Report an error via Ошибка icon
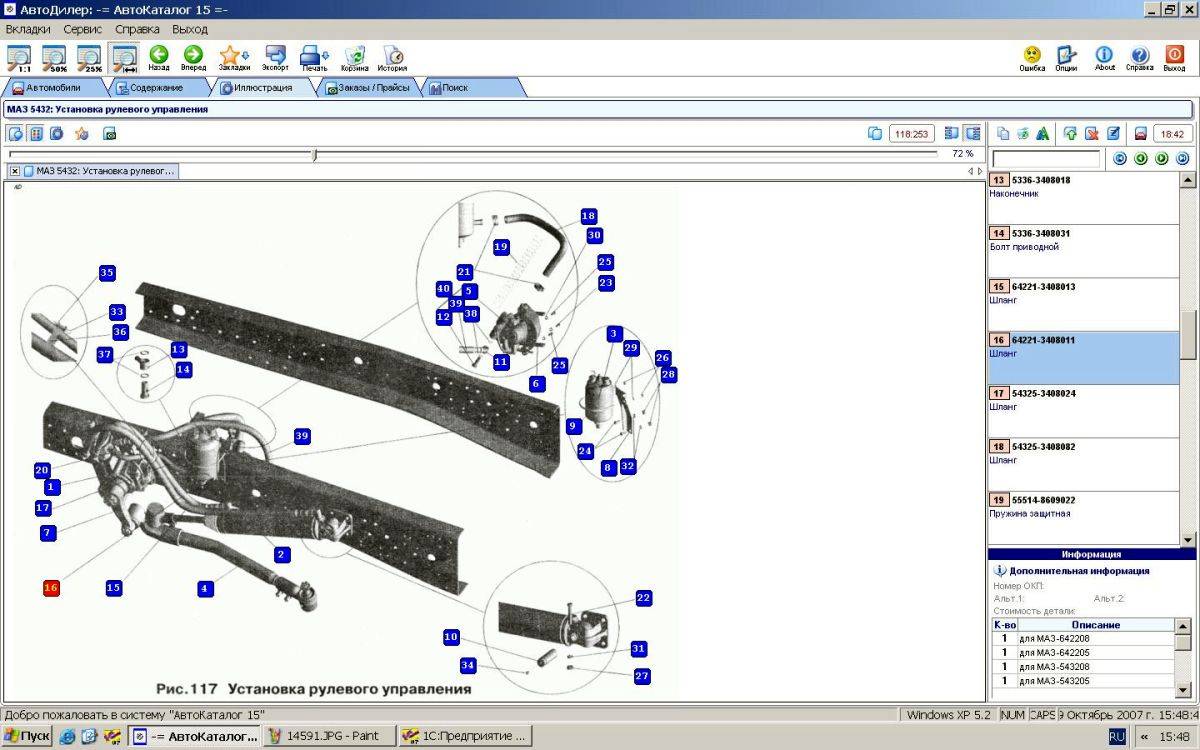 (x=1032, y=59)
